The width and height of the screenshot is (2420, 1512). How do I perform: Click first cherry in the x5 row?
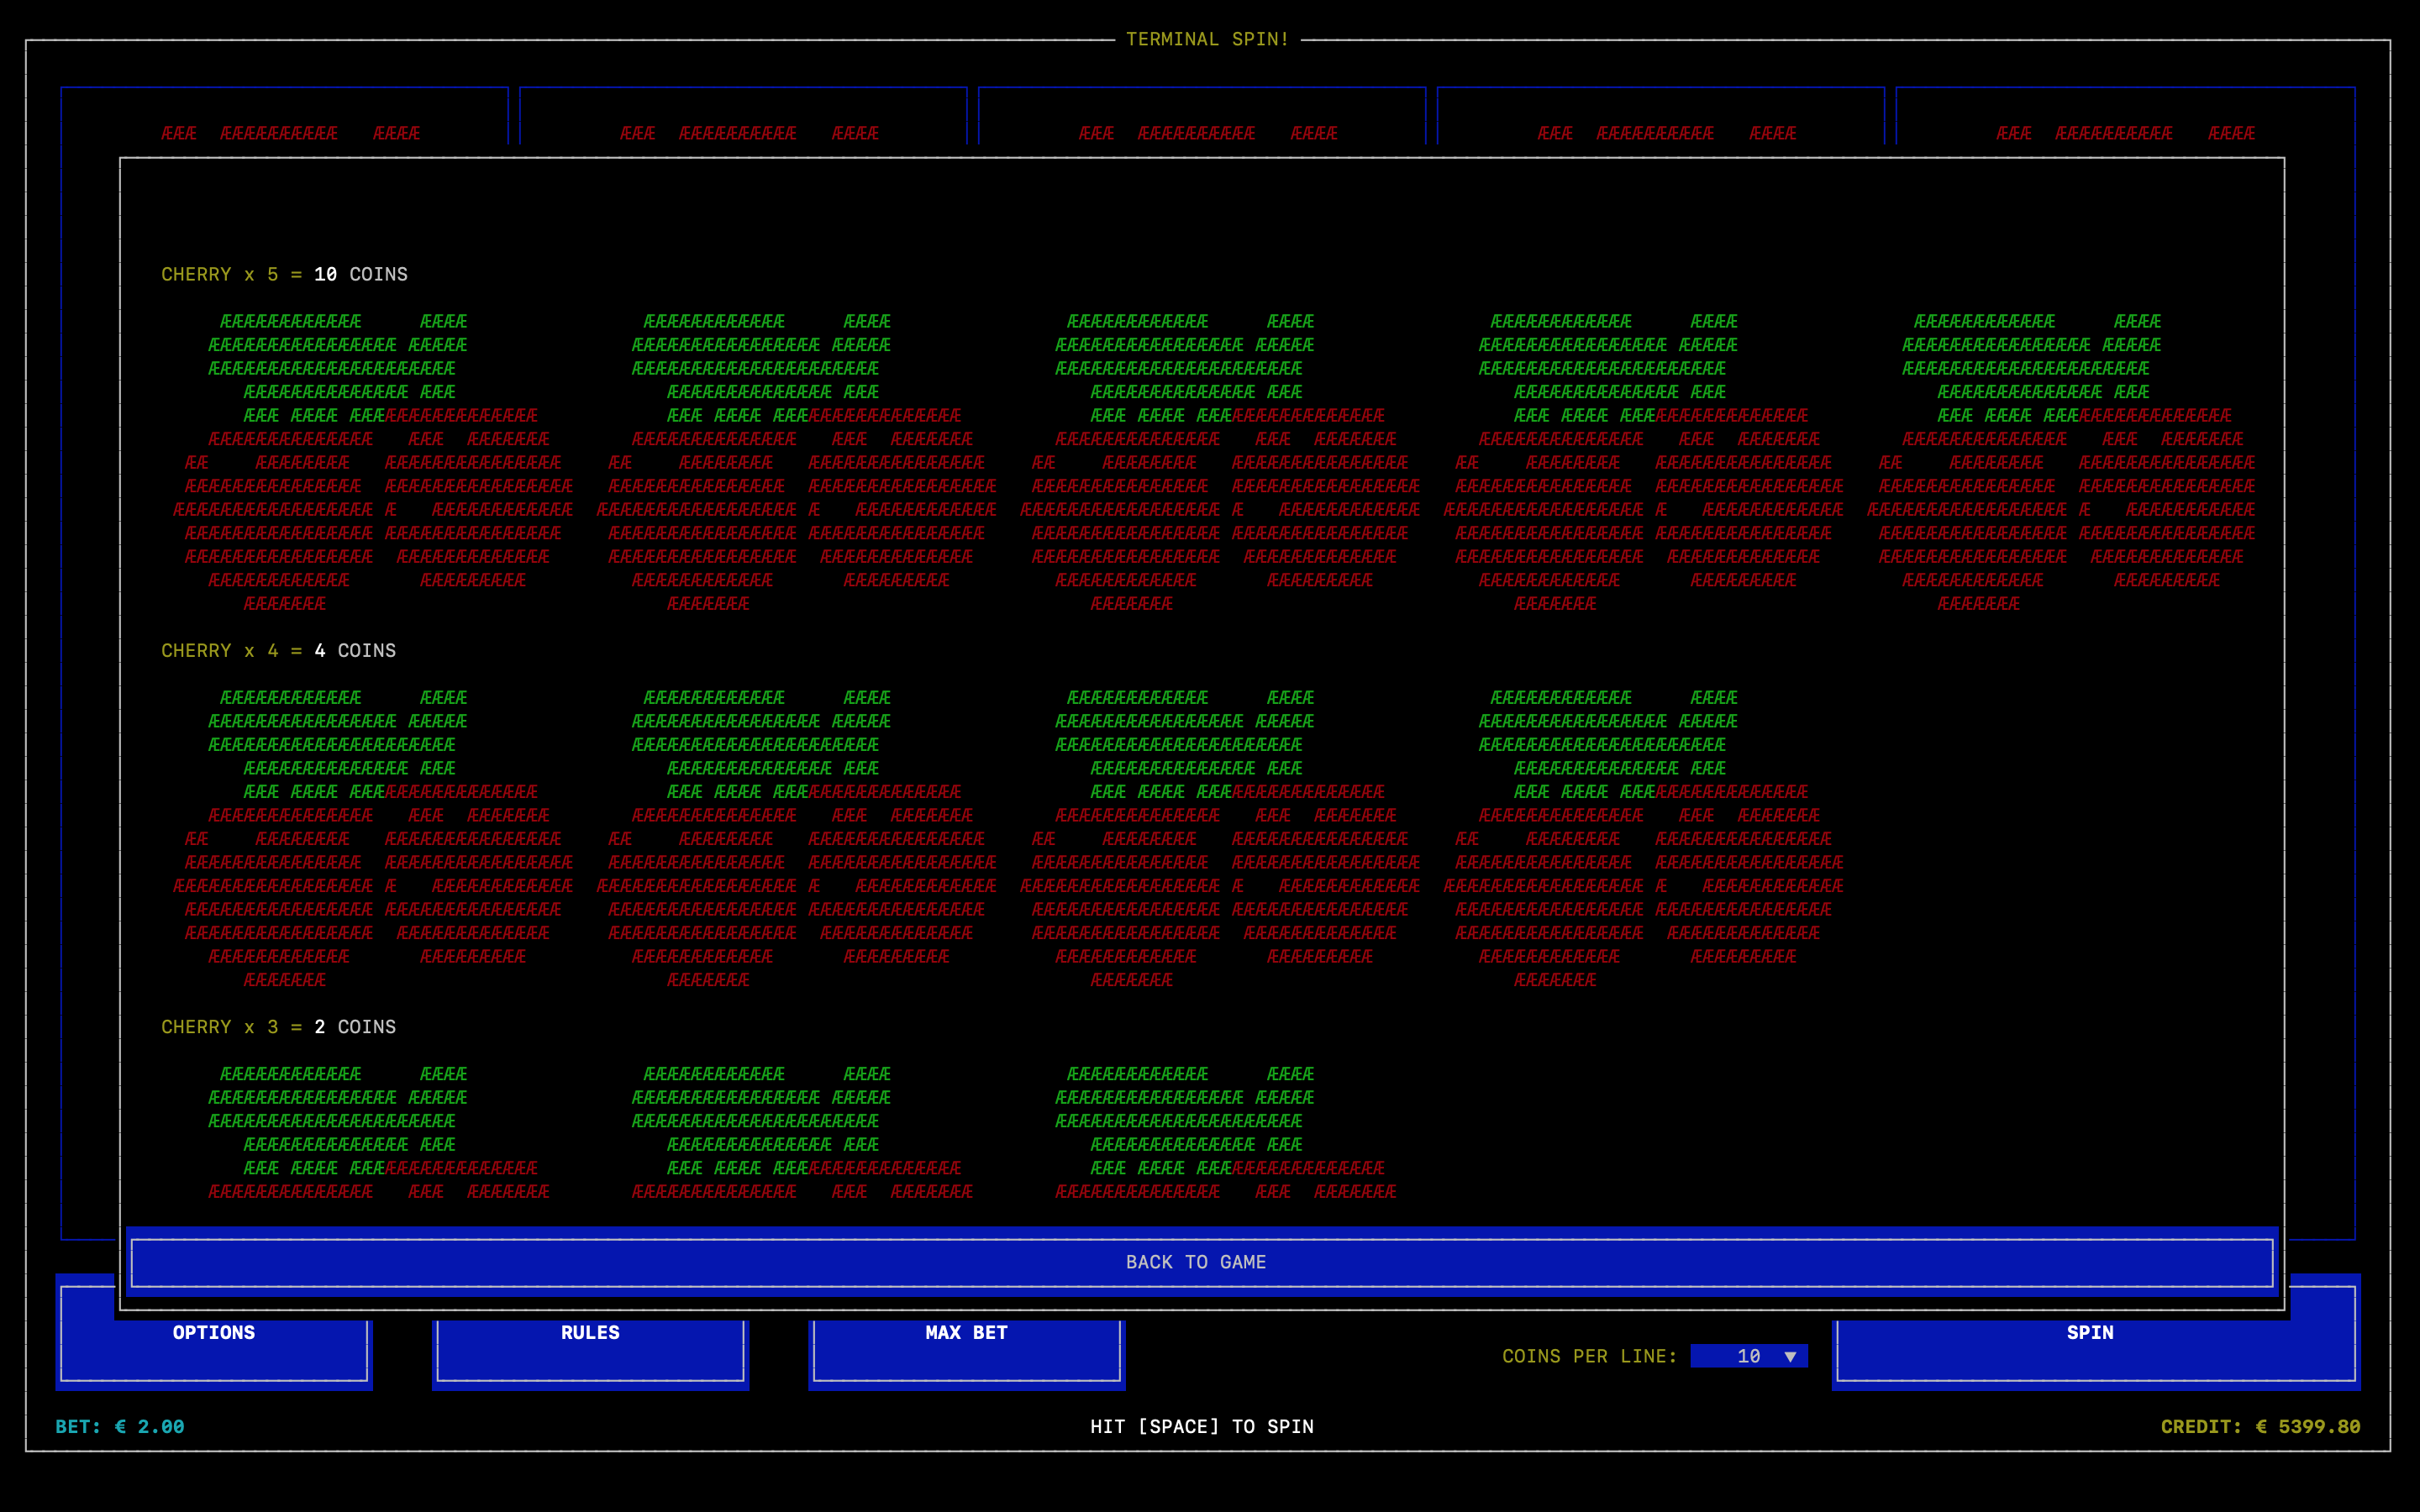373,462
